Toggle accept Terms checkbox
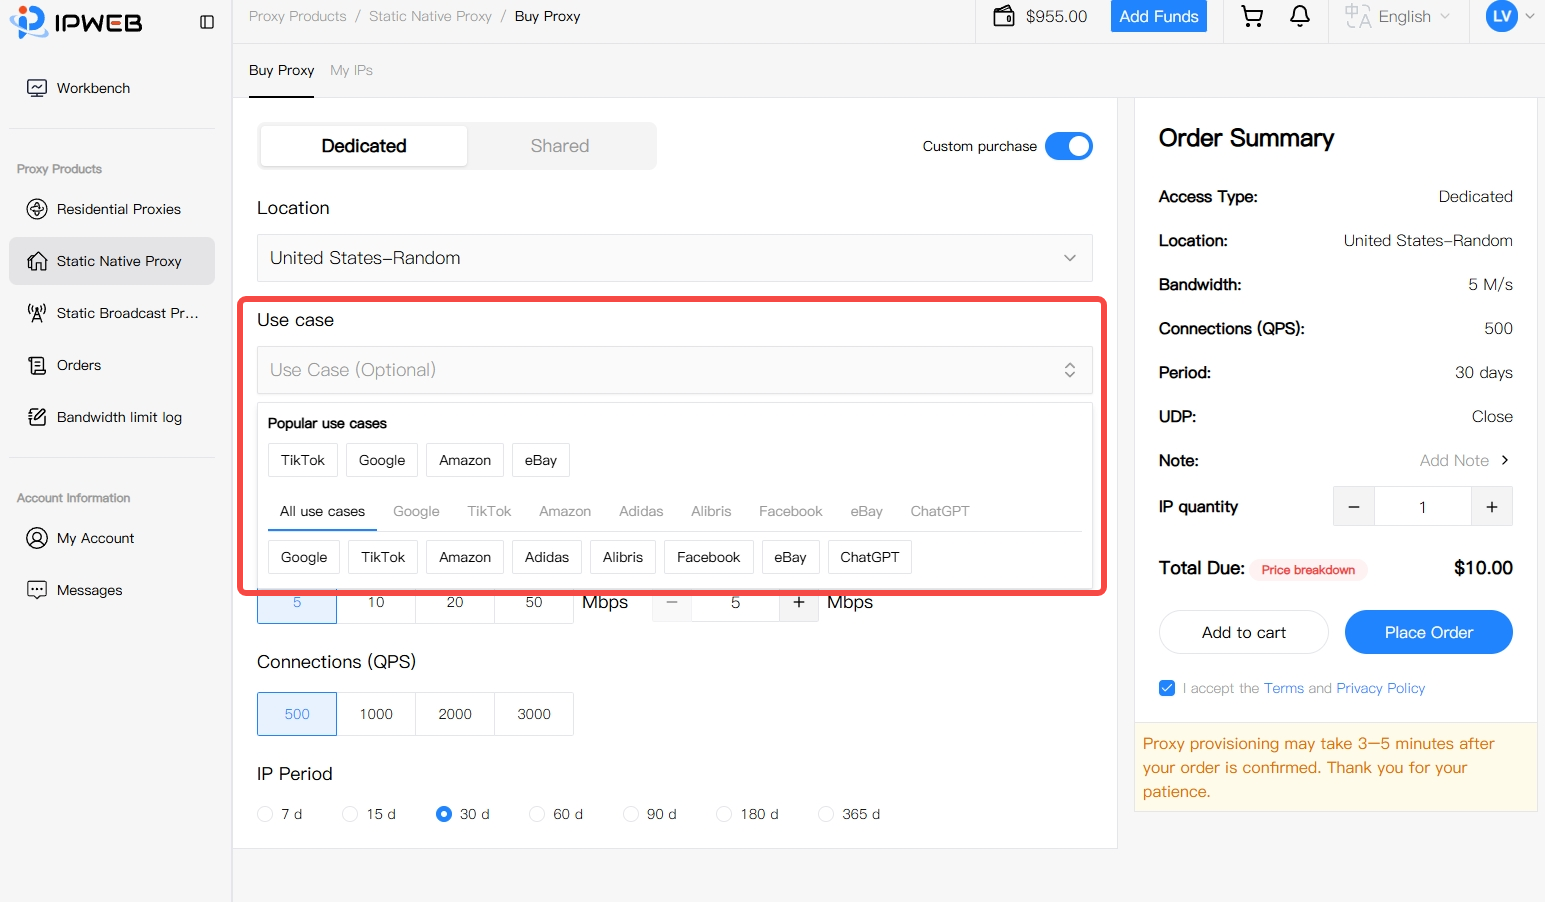This screenshot has width=1545, height=902. tap(1167, 688)
